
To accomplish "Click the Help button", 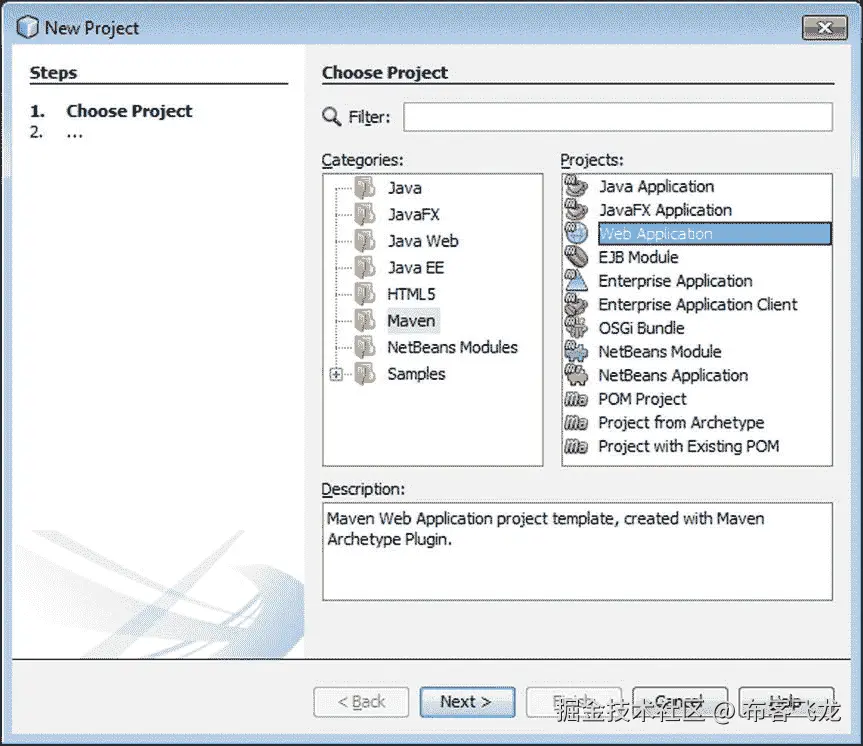I will 787,702.
